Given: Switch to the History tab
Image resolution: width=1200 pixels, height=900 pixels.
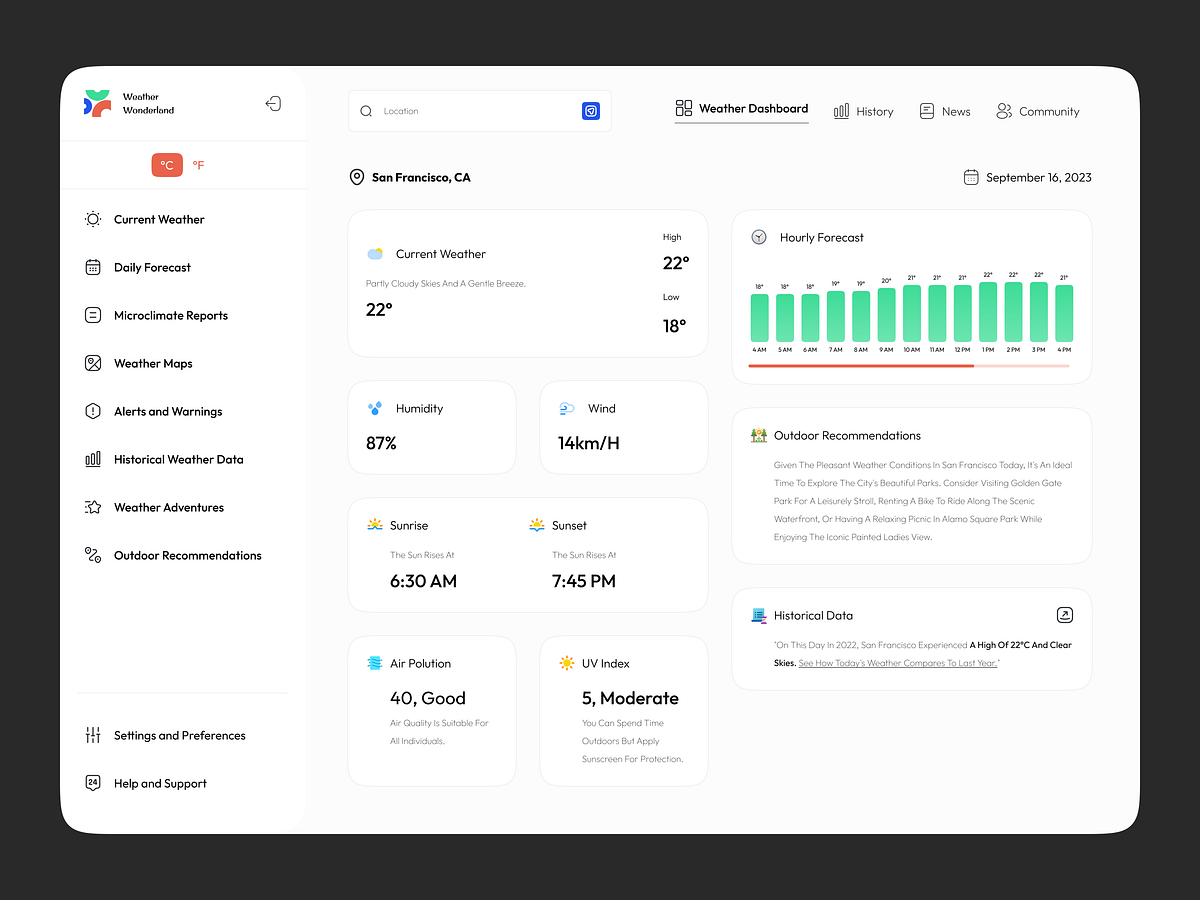Looking at the screenshot, I should coord(863,111).
